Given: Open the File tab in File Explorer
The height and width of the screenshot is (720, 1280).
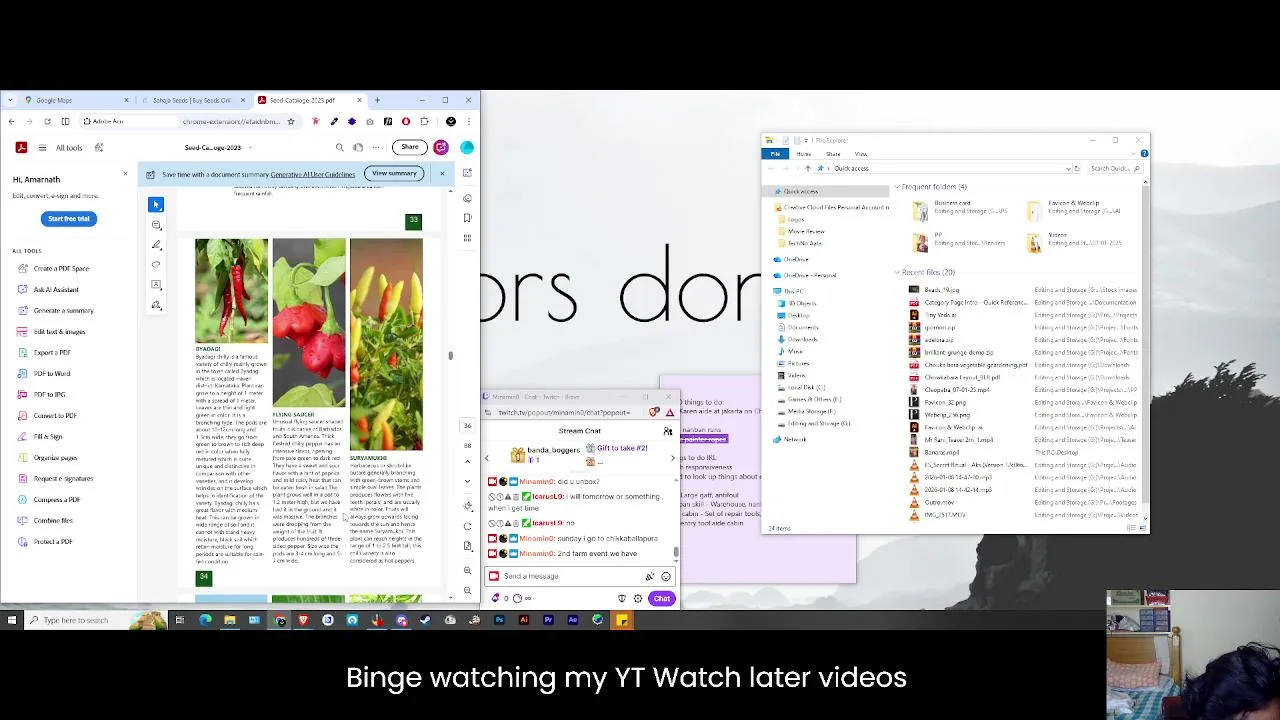Looking at the screenshot, I should coord(775,154).
